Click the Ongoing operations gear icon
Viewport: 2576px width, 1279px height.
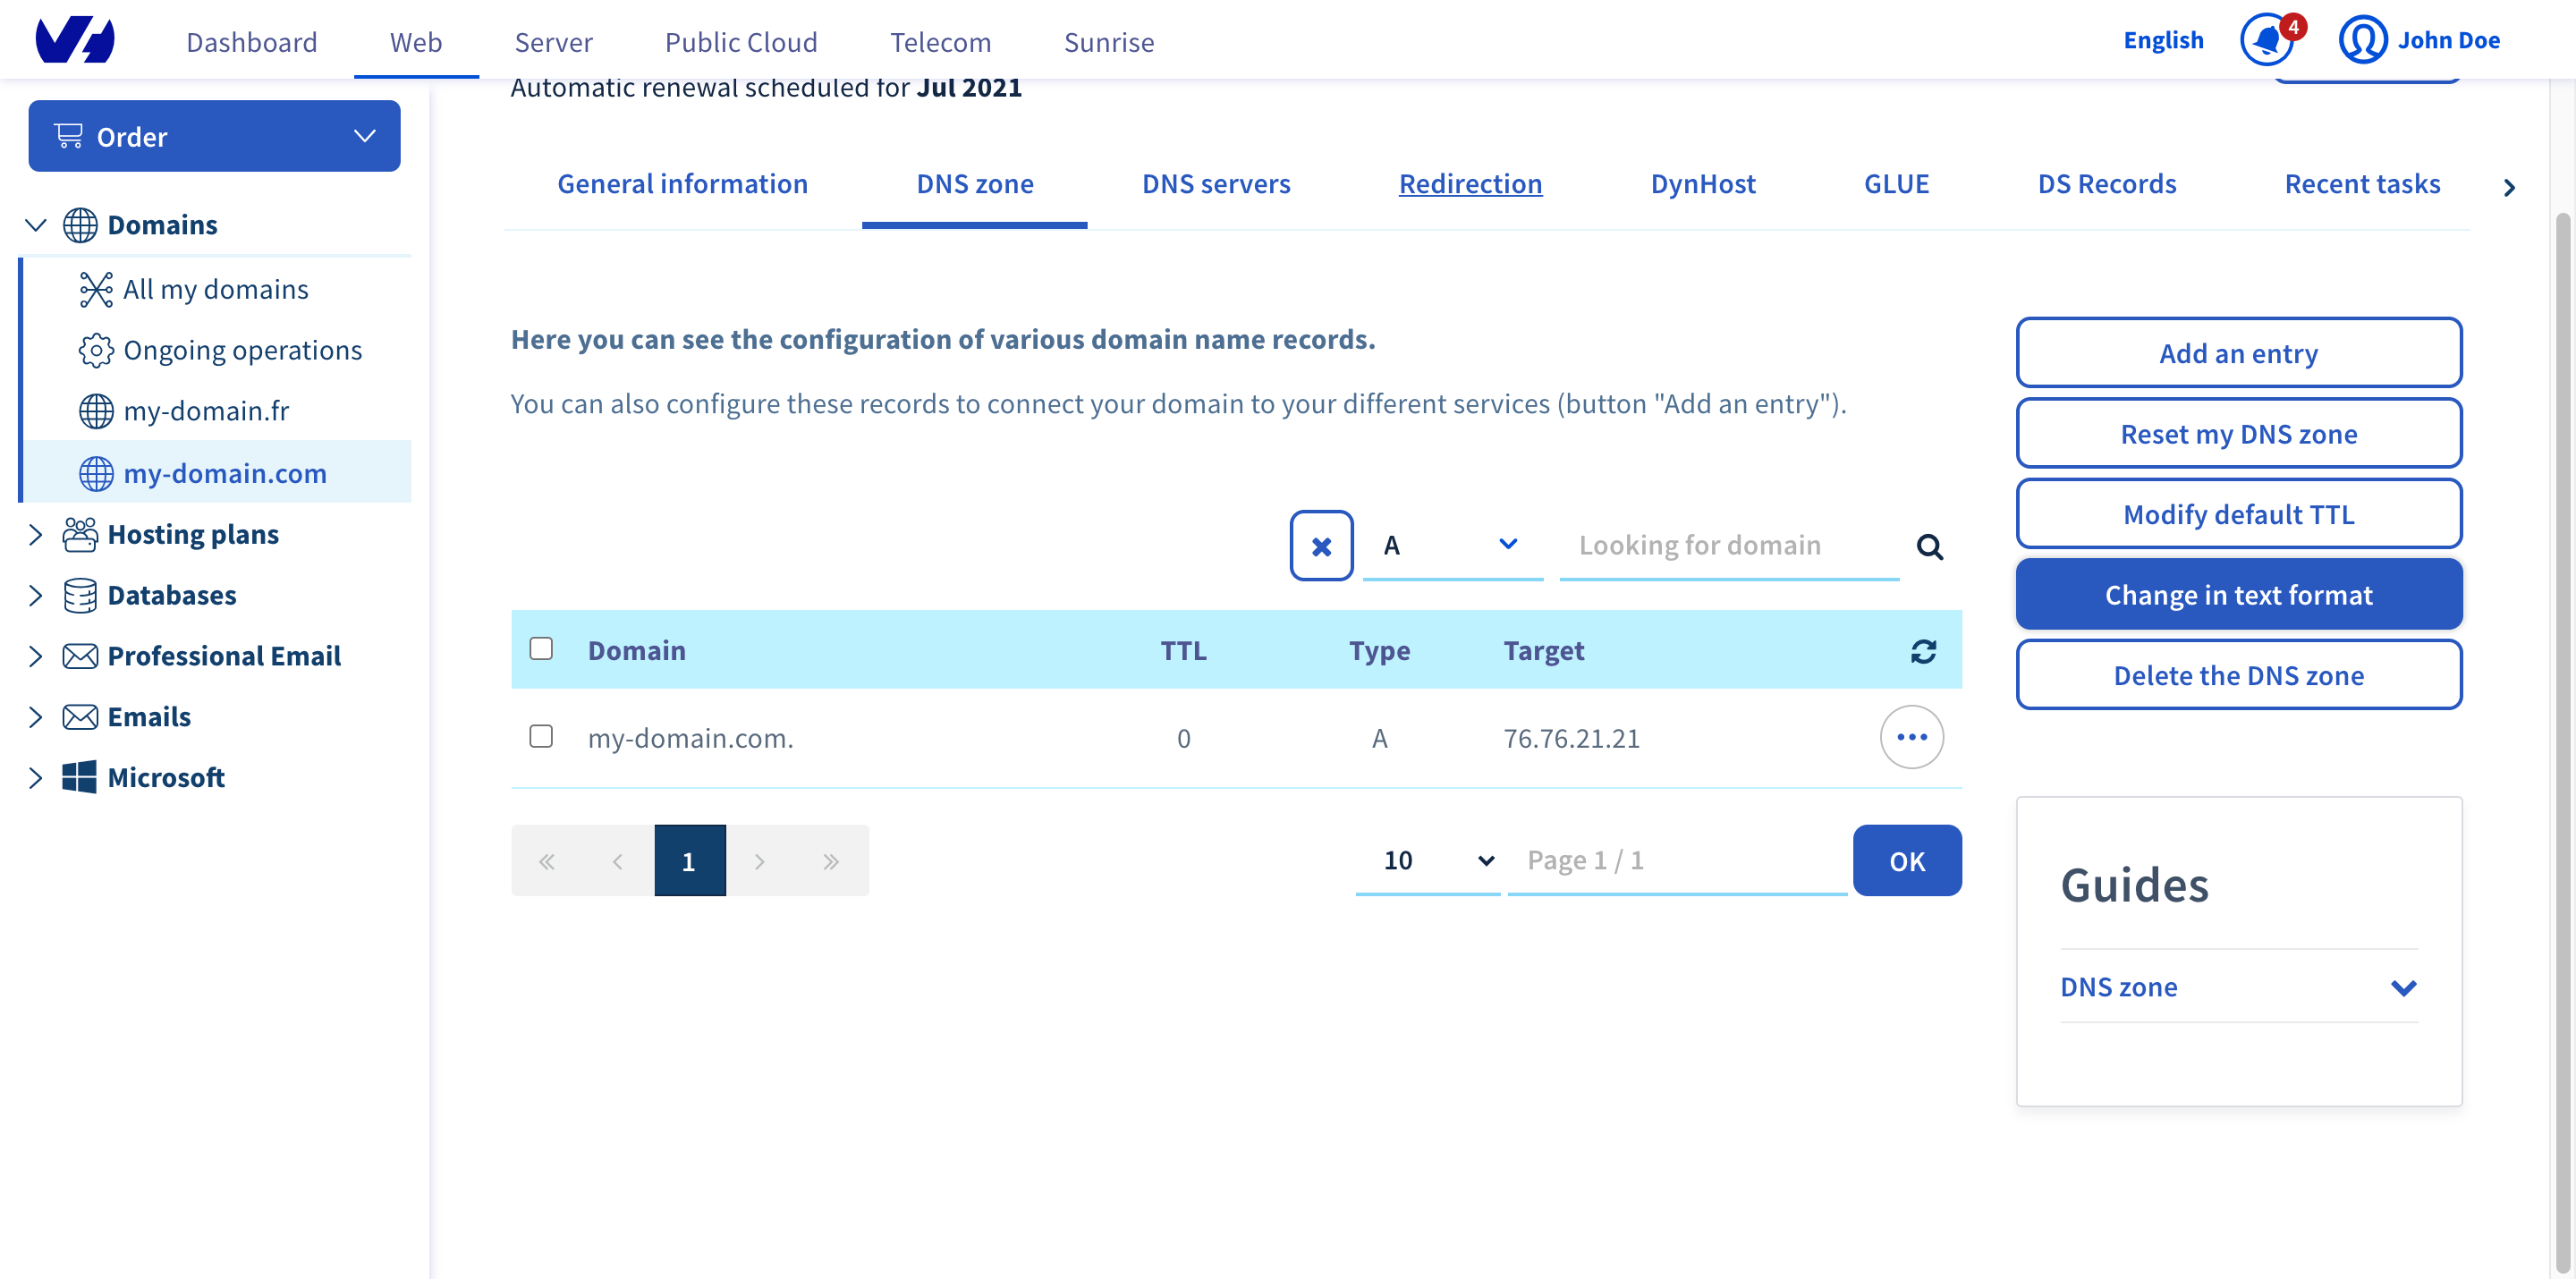coord(96,350)
